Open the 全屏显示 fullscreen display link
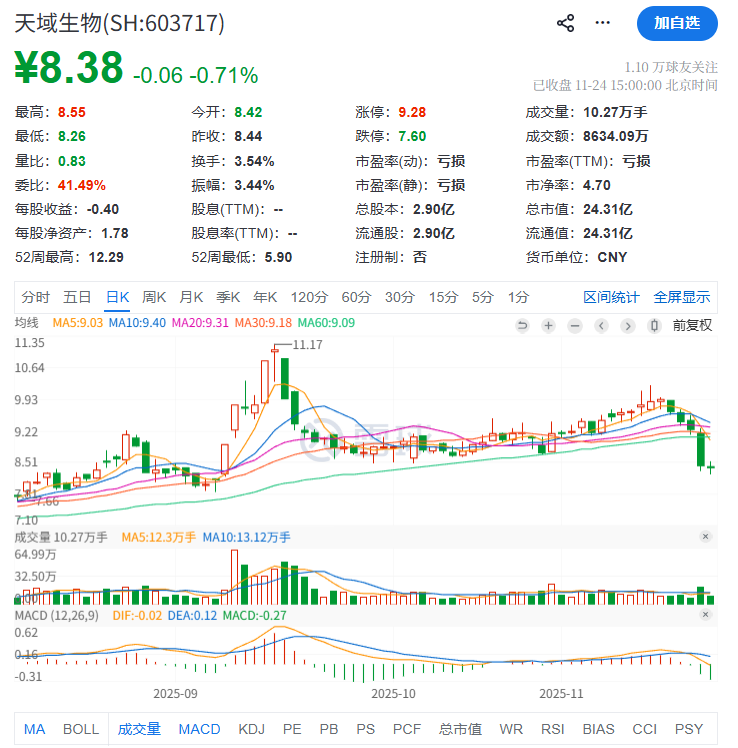Screen dimensions: 738x748 click(x=682, y=297)
